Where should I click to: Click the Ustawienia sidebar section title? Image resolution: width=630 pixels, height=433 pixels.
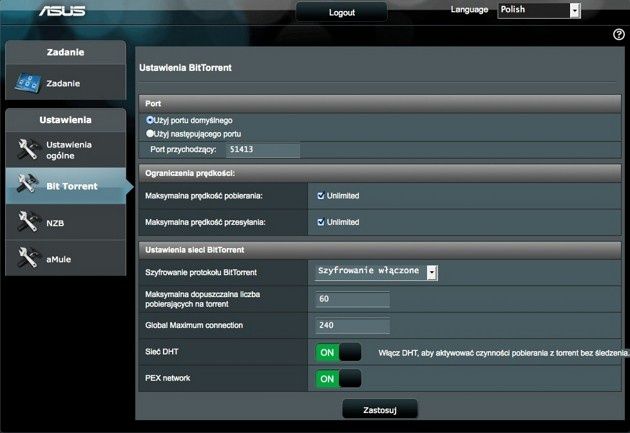click(x=65, y=120)
